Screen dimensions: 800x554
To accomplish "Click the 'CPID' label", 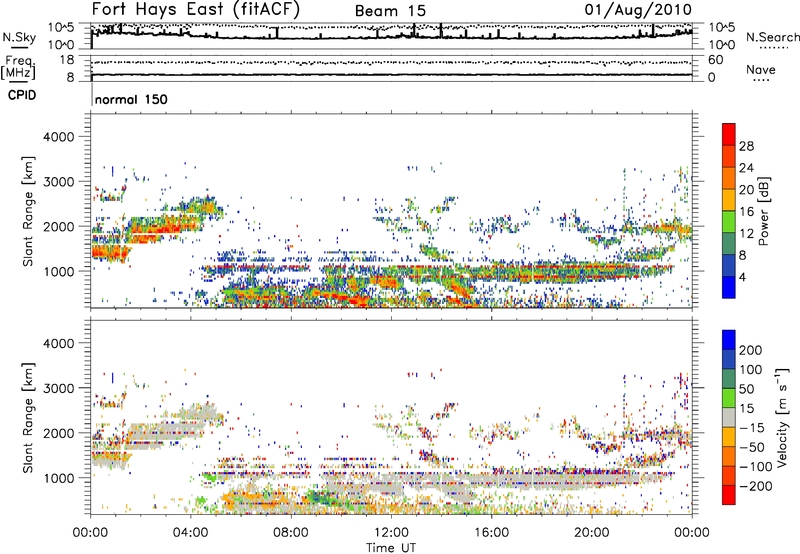I will coord(22,95).
